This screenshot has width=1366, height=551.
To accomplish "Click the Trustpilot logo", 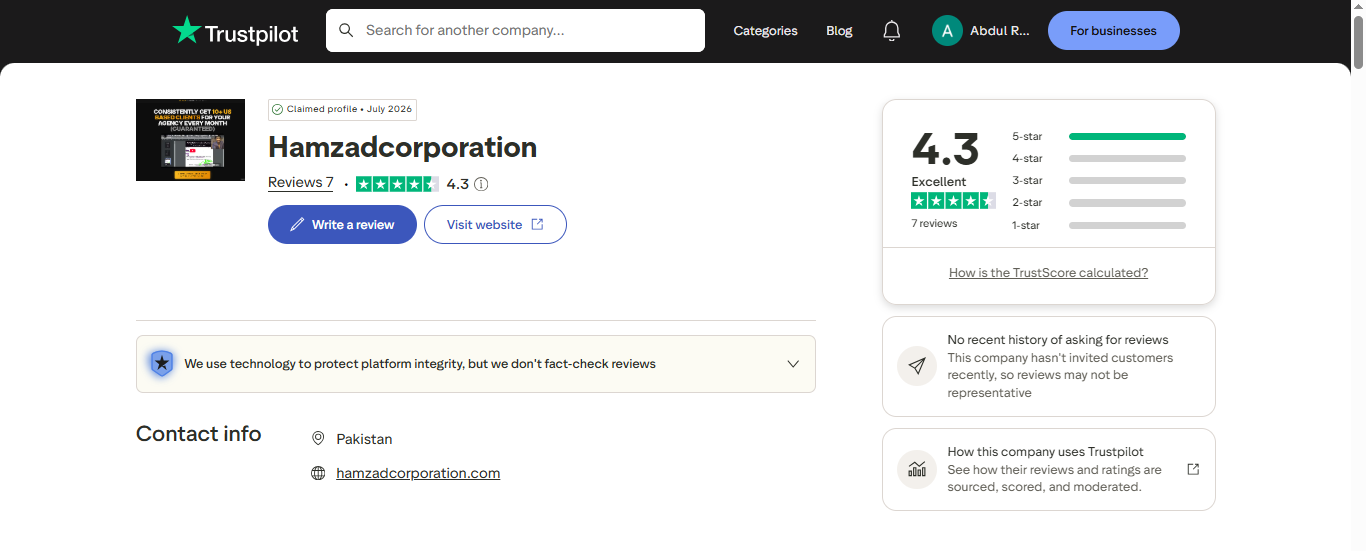I will 235,31.
